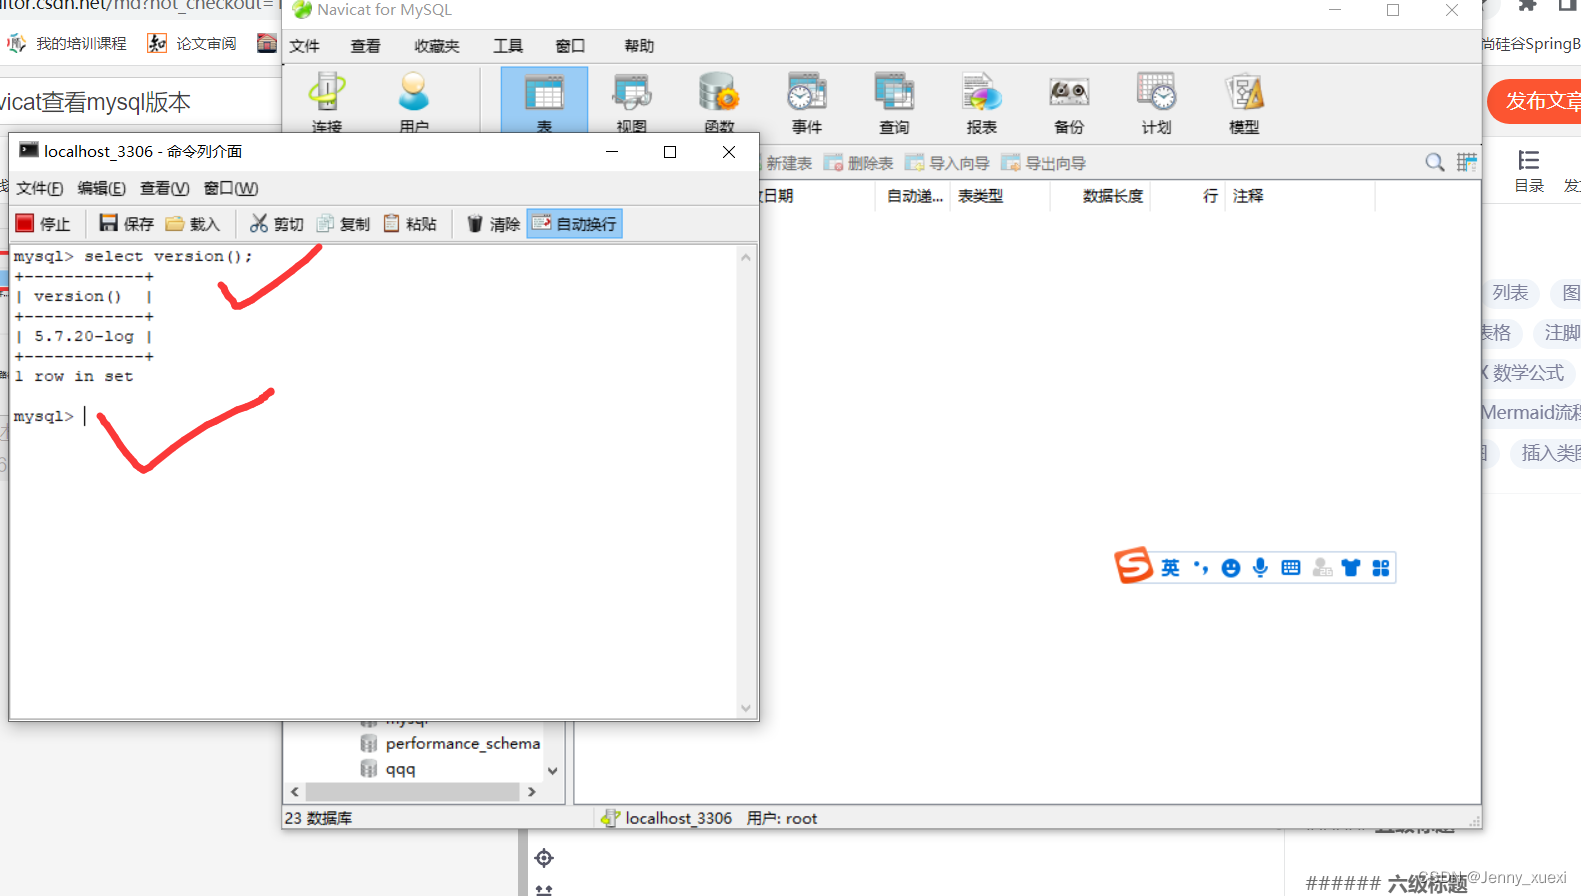Viewport: 1581px width, 896px height.
Task: Sort by 自动递增 column header
Action: [x=914, y=196]
